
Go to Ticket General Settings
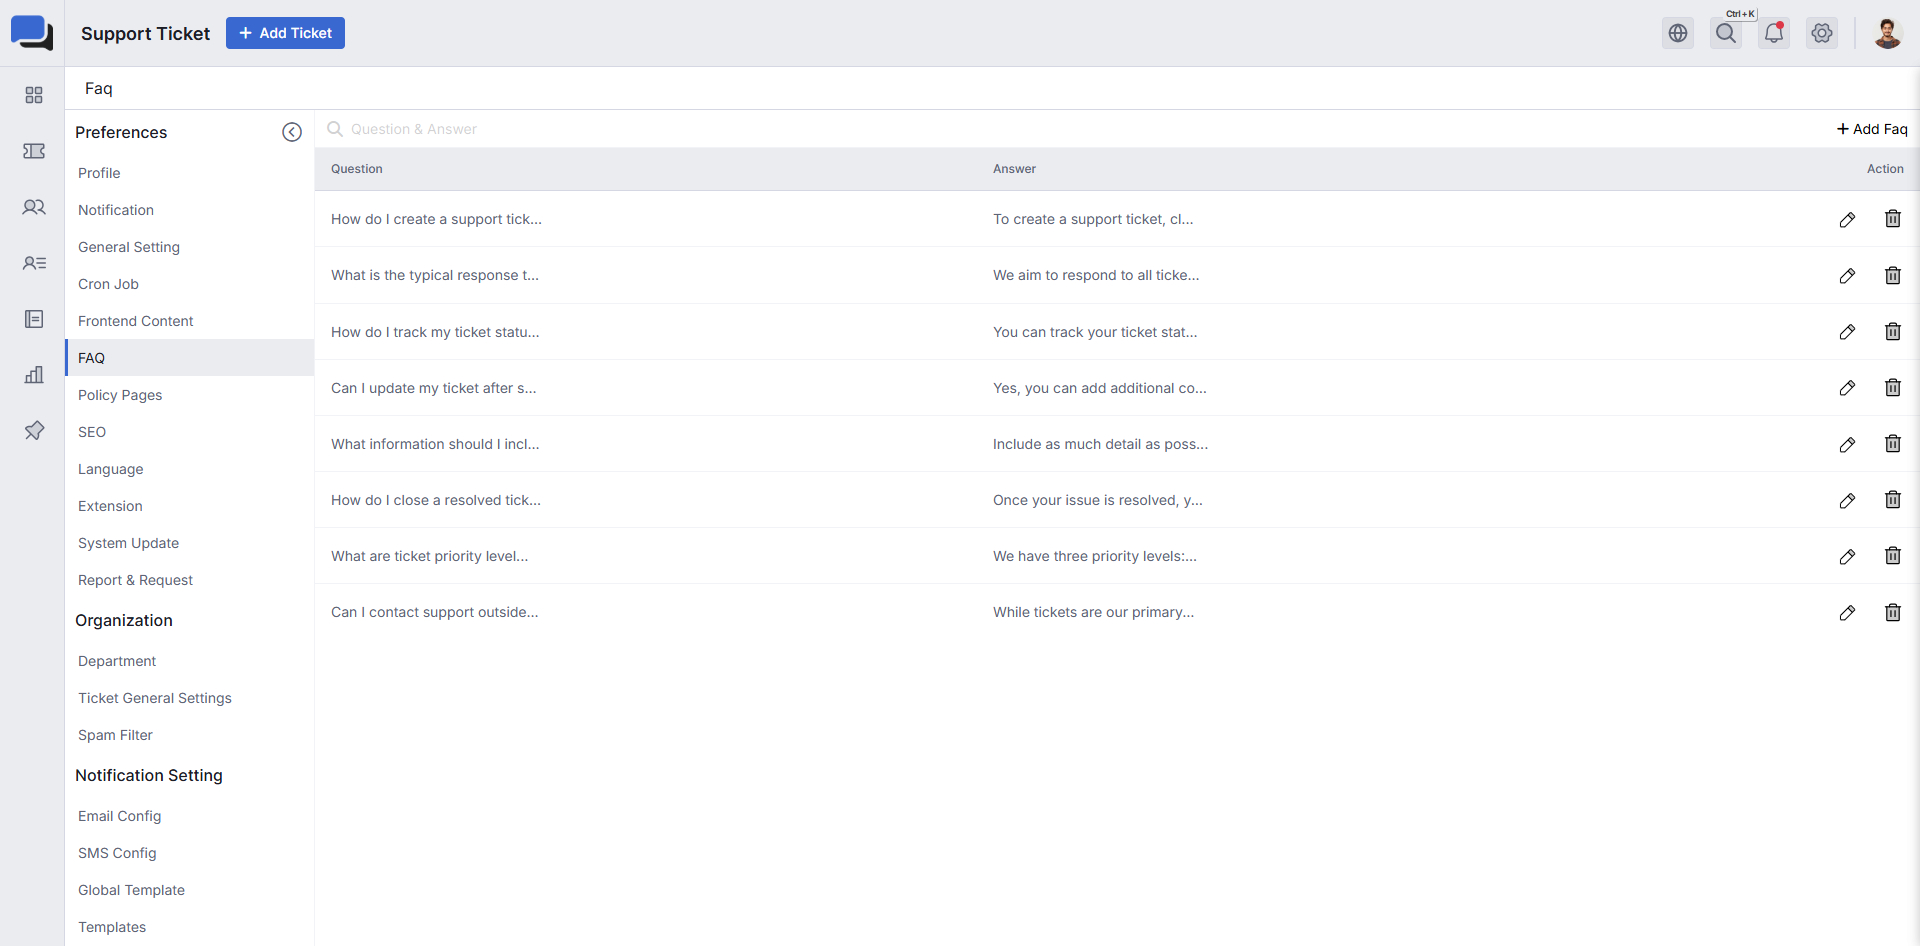click(x=155, y=698)
